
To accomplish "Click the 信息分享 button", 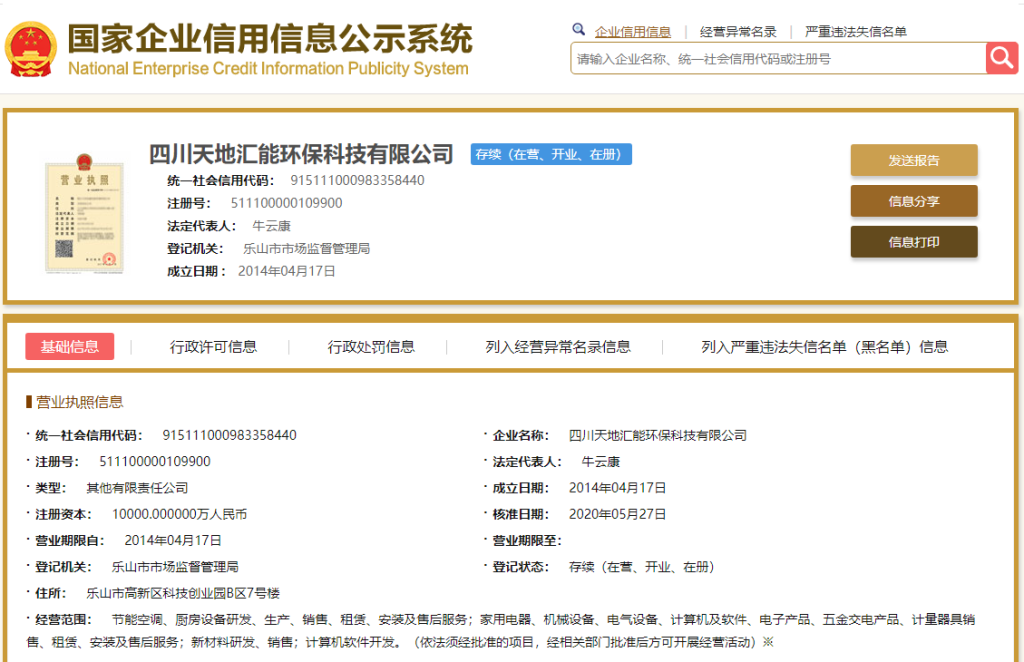I will coord(913,201).
